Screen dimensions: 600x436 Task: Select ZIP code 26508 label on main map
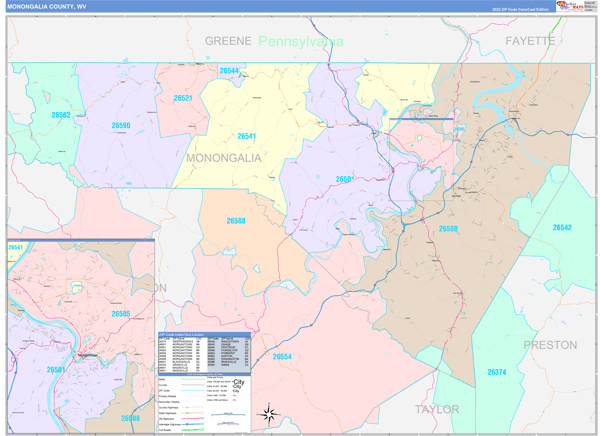tap(448, 228)
